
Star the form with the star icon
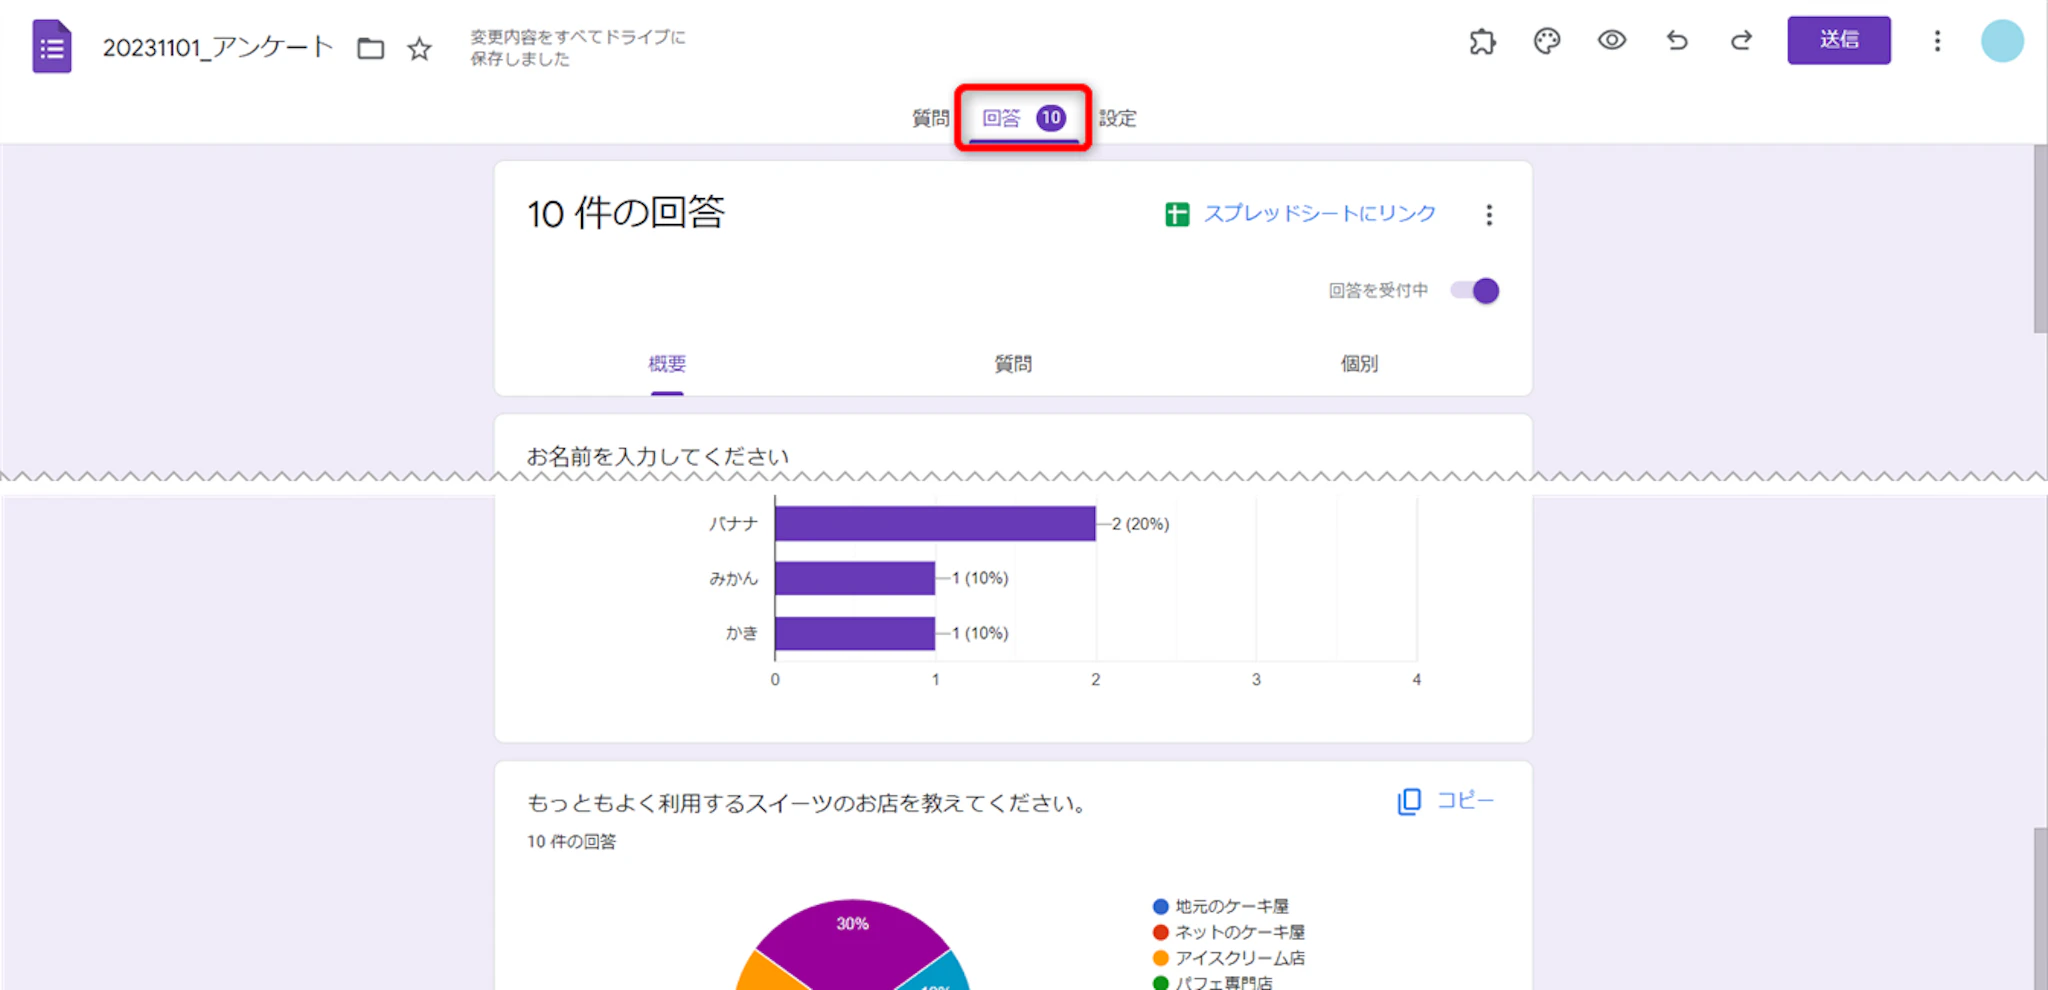coord(420,48)
